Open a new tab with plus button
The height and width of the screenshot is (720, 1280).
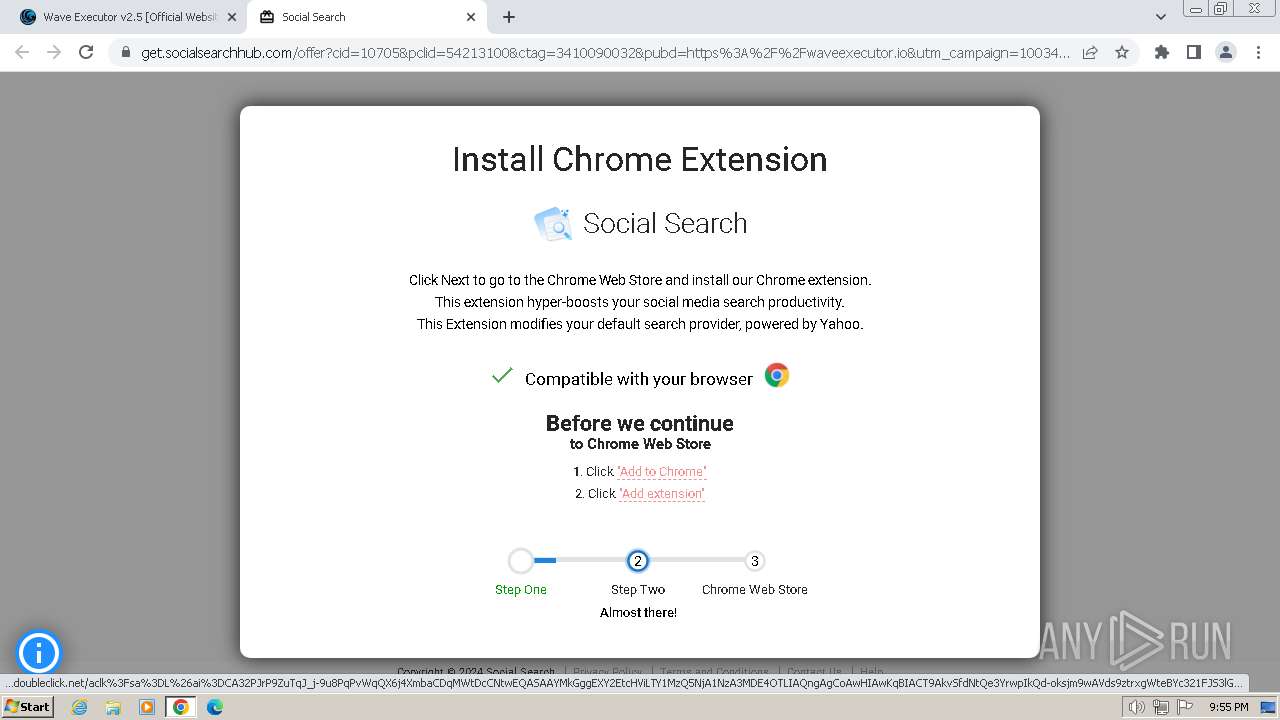[x=509, y=17]
